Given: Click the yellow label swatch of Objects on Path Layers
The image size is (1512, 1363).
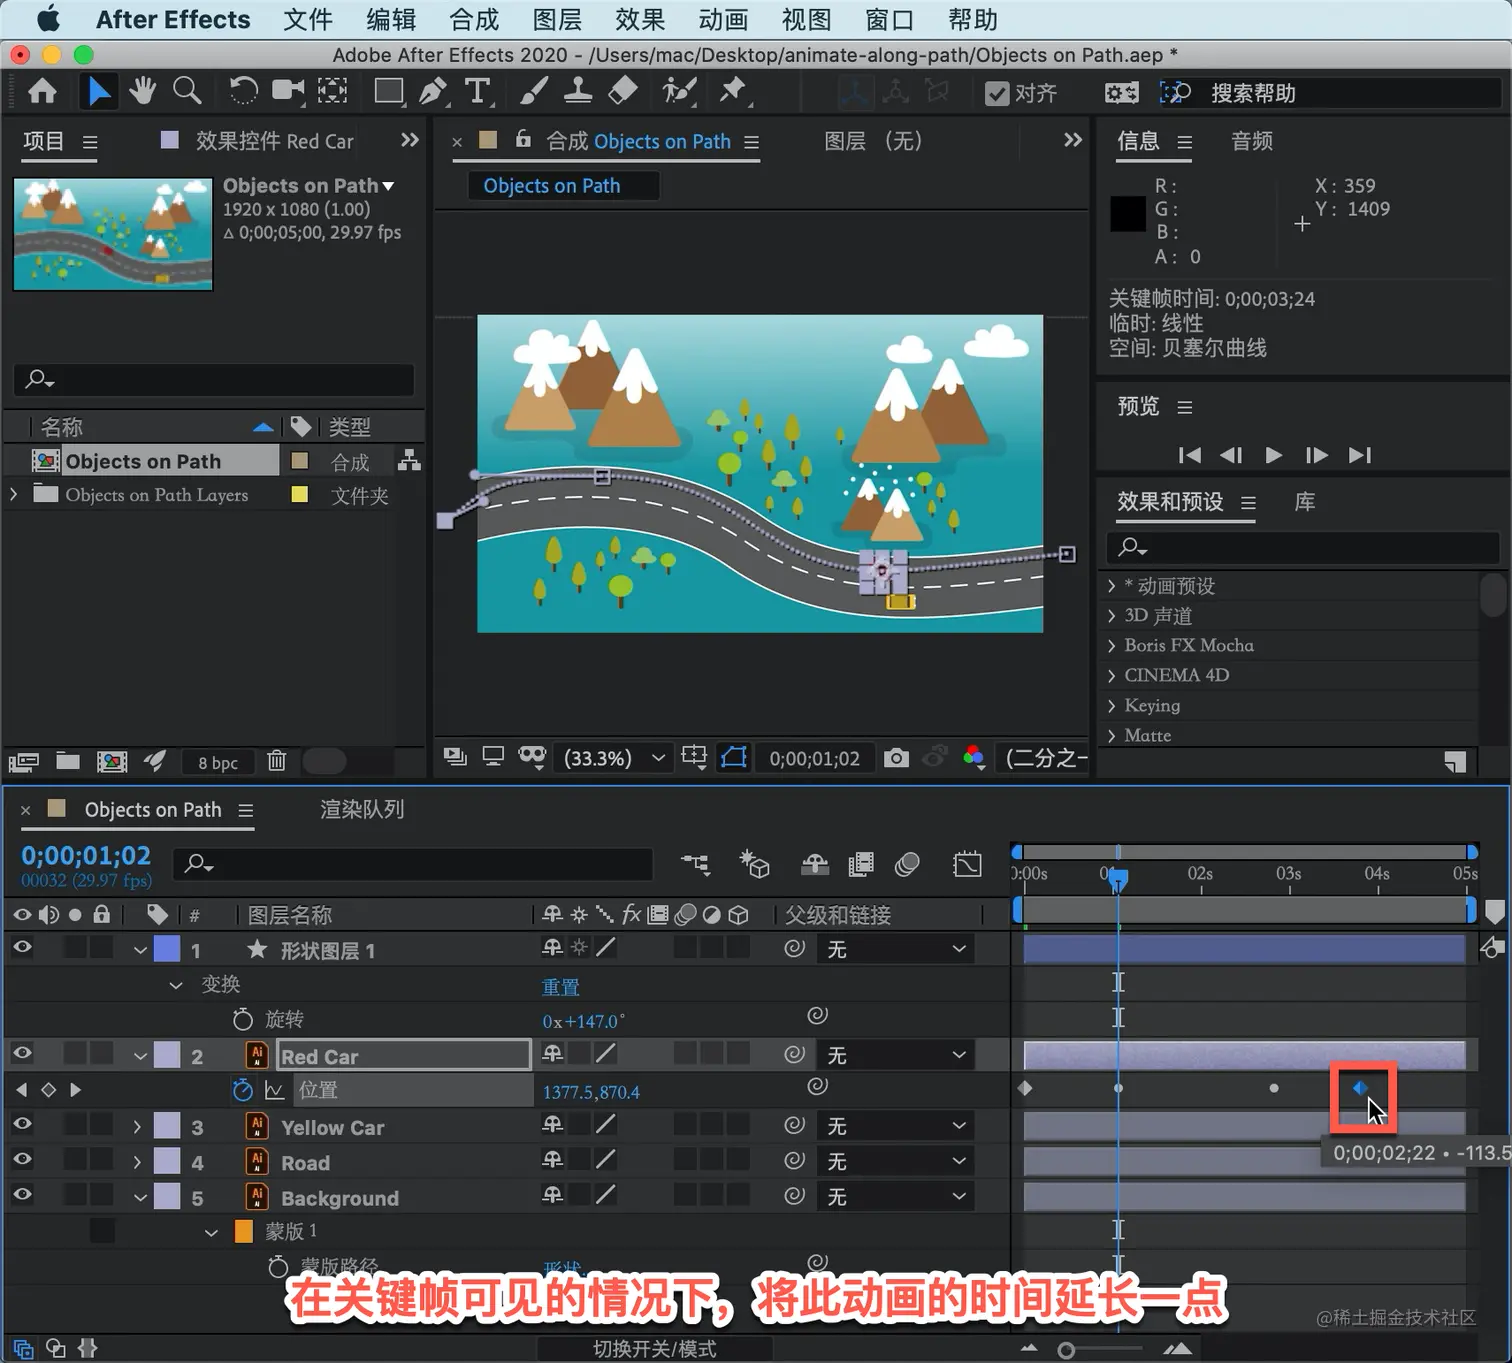Looking at the screenshot, I should (x=299, y=494).
